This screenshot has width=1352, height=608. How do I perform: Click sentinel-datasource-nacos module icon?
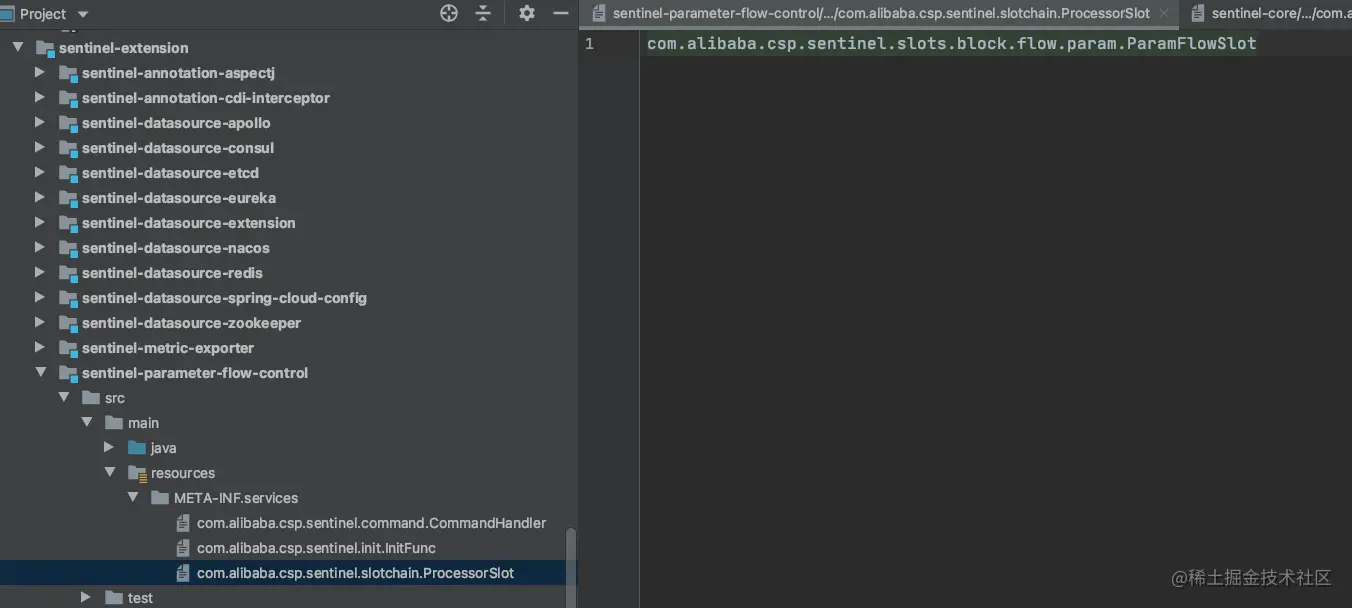pos(67,247)
